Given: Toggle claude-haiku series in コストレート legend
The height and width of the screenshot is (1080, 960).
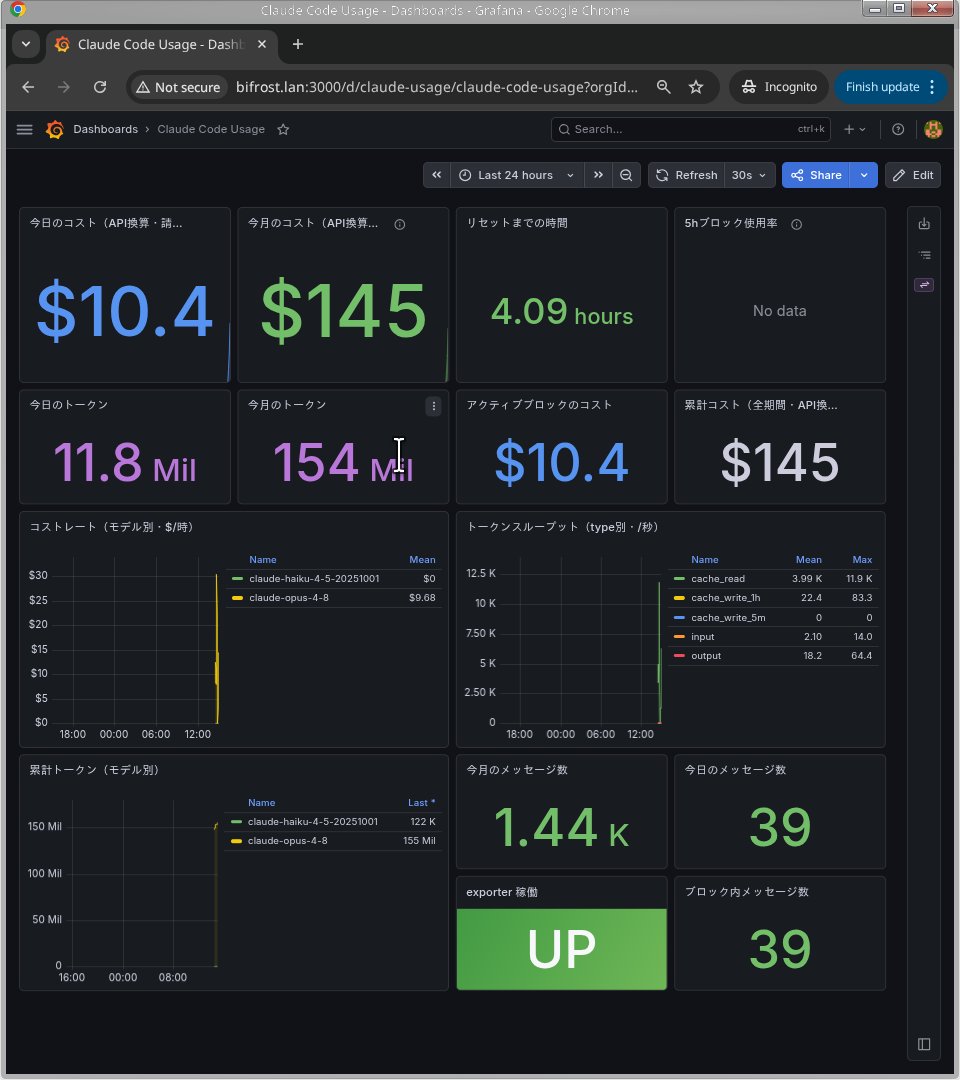Looking at the screenshot, I should point(314,579).
